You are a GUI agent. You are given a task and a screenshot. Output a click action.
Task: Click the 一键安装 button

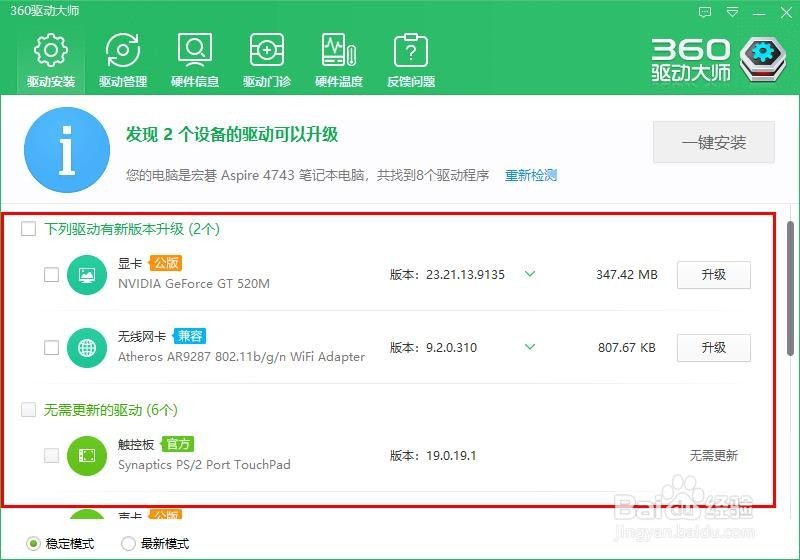coord(714,142)
